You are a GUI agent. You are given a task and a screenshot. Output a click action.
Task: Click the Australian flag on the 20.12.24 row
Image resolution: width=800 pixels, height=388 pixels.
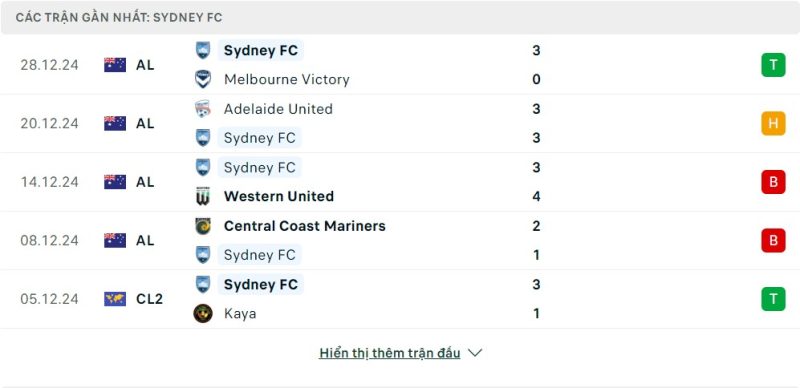pos(115,124)
